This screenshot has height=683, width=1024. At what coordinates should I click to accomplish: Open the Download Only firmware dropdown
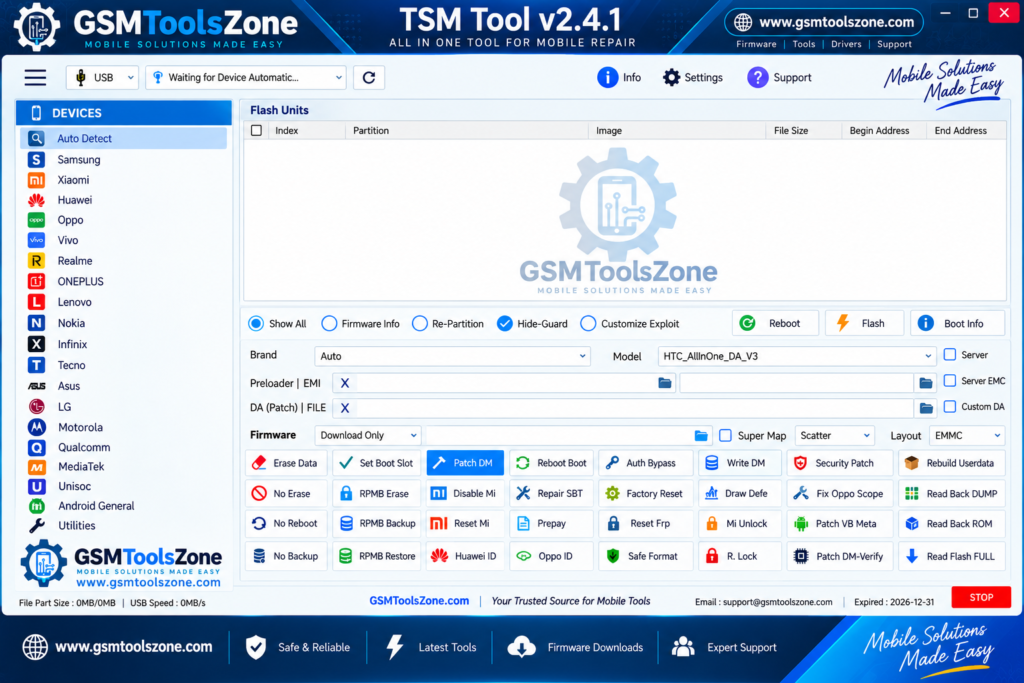[x=368, y=435]
